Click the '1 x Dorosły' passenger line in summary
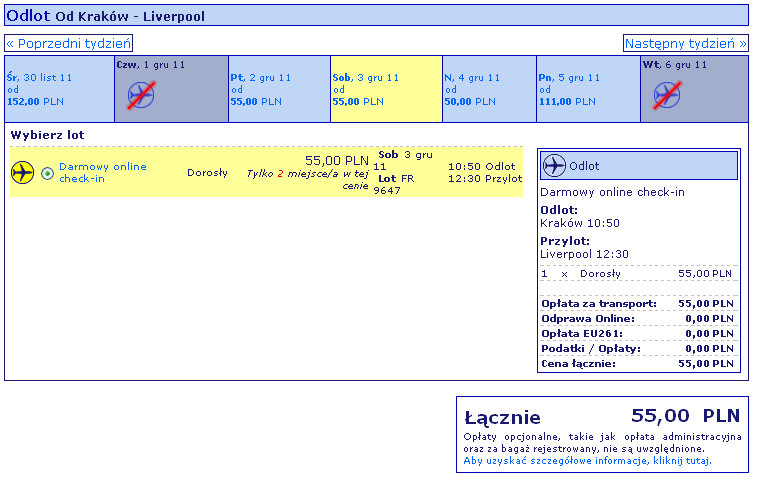The height and width of the screenshot is (482, 766). (637, 273)
